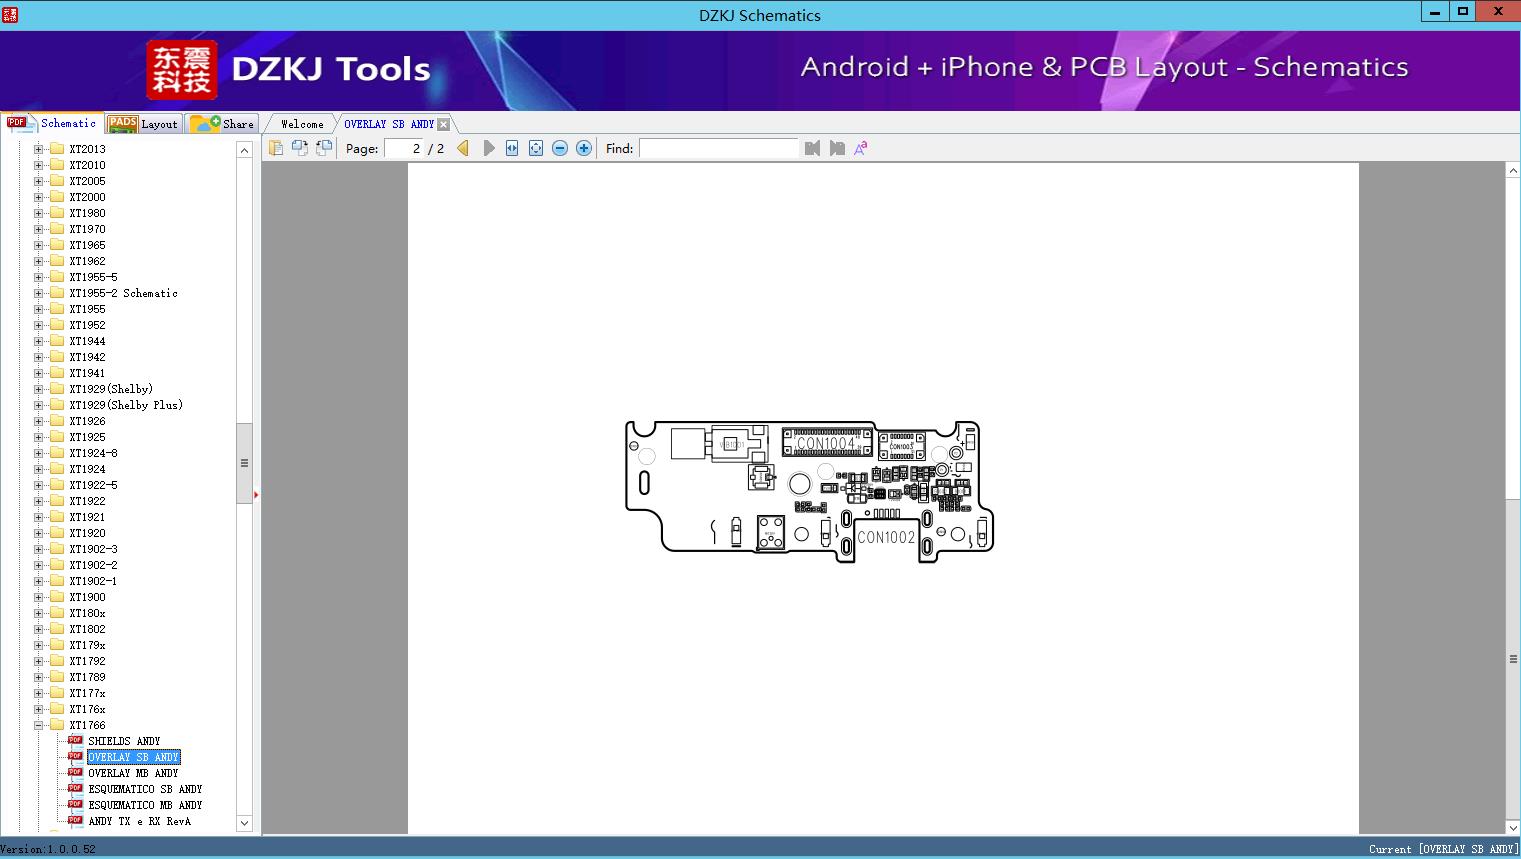Image resolution: width=1521 pixels, height=859 pixels.
Task: Zoom out with the minus icon
Action: pyautogui.click(x=560, y=148)
